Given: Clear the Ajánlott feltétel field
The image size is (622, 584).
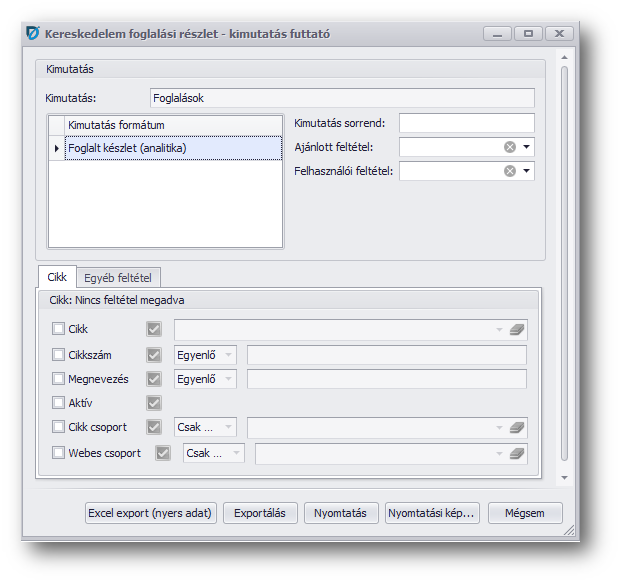Looking at the screenshot, I should [x=510, y=147].
